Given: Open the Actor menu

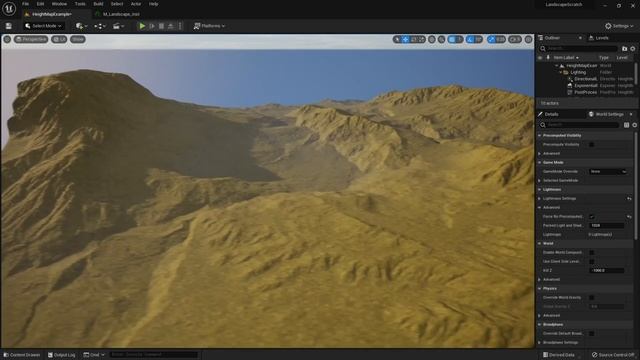Looking at the screenshot, I should [x=136, y=4].
